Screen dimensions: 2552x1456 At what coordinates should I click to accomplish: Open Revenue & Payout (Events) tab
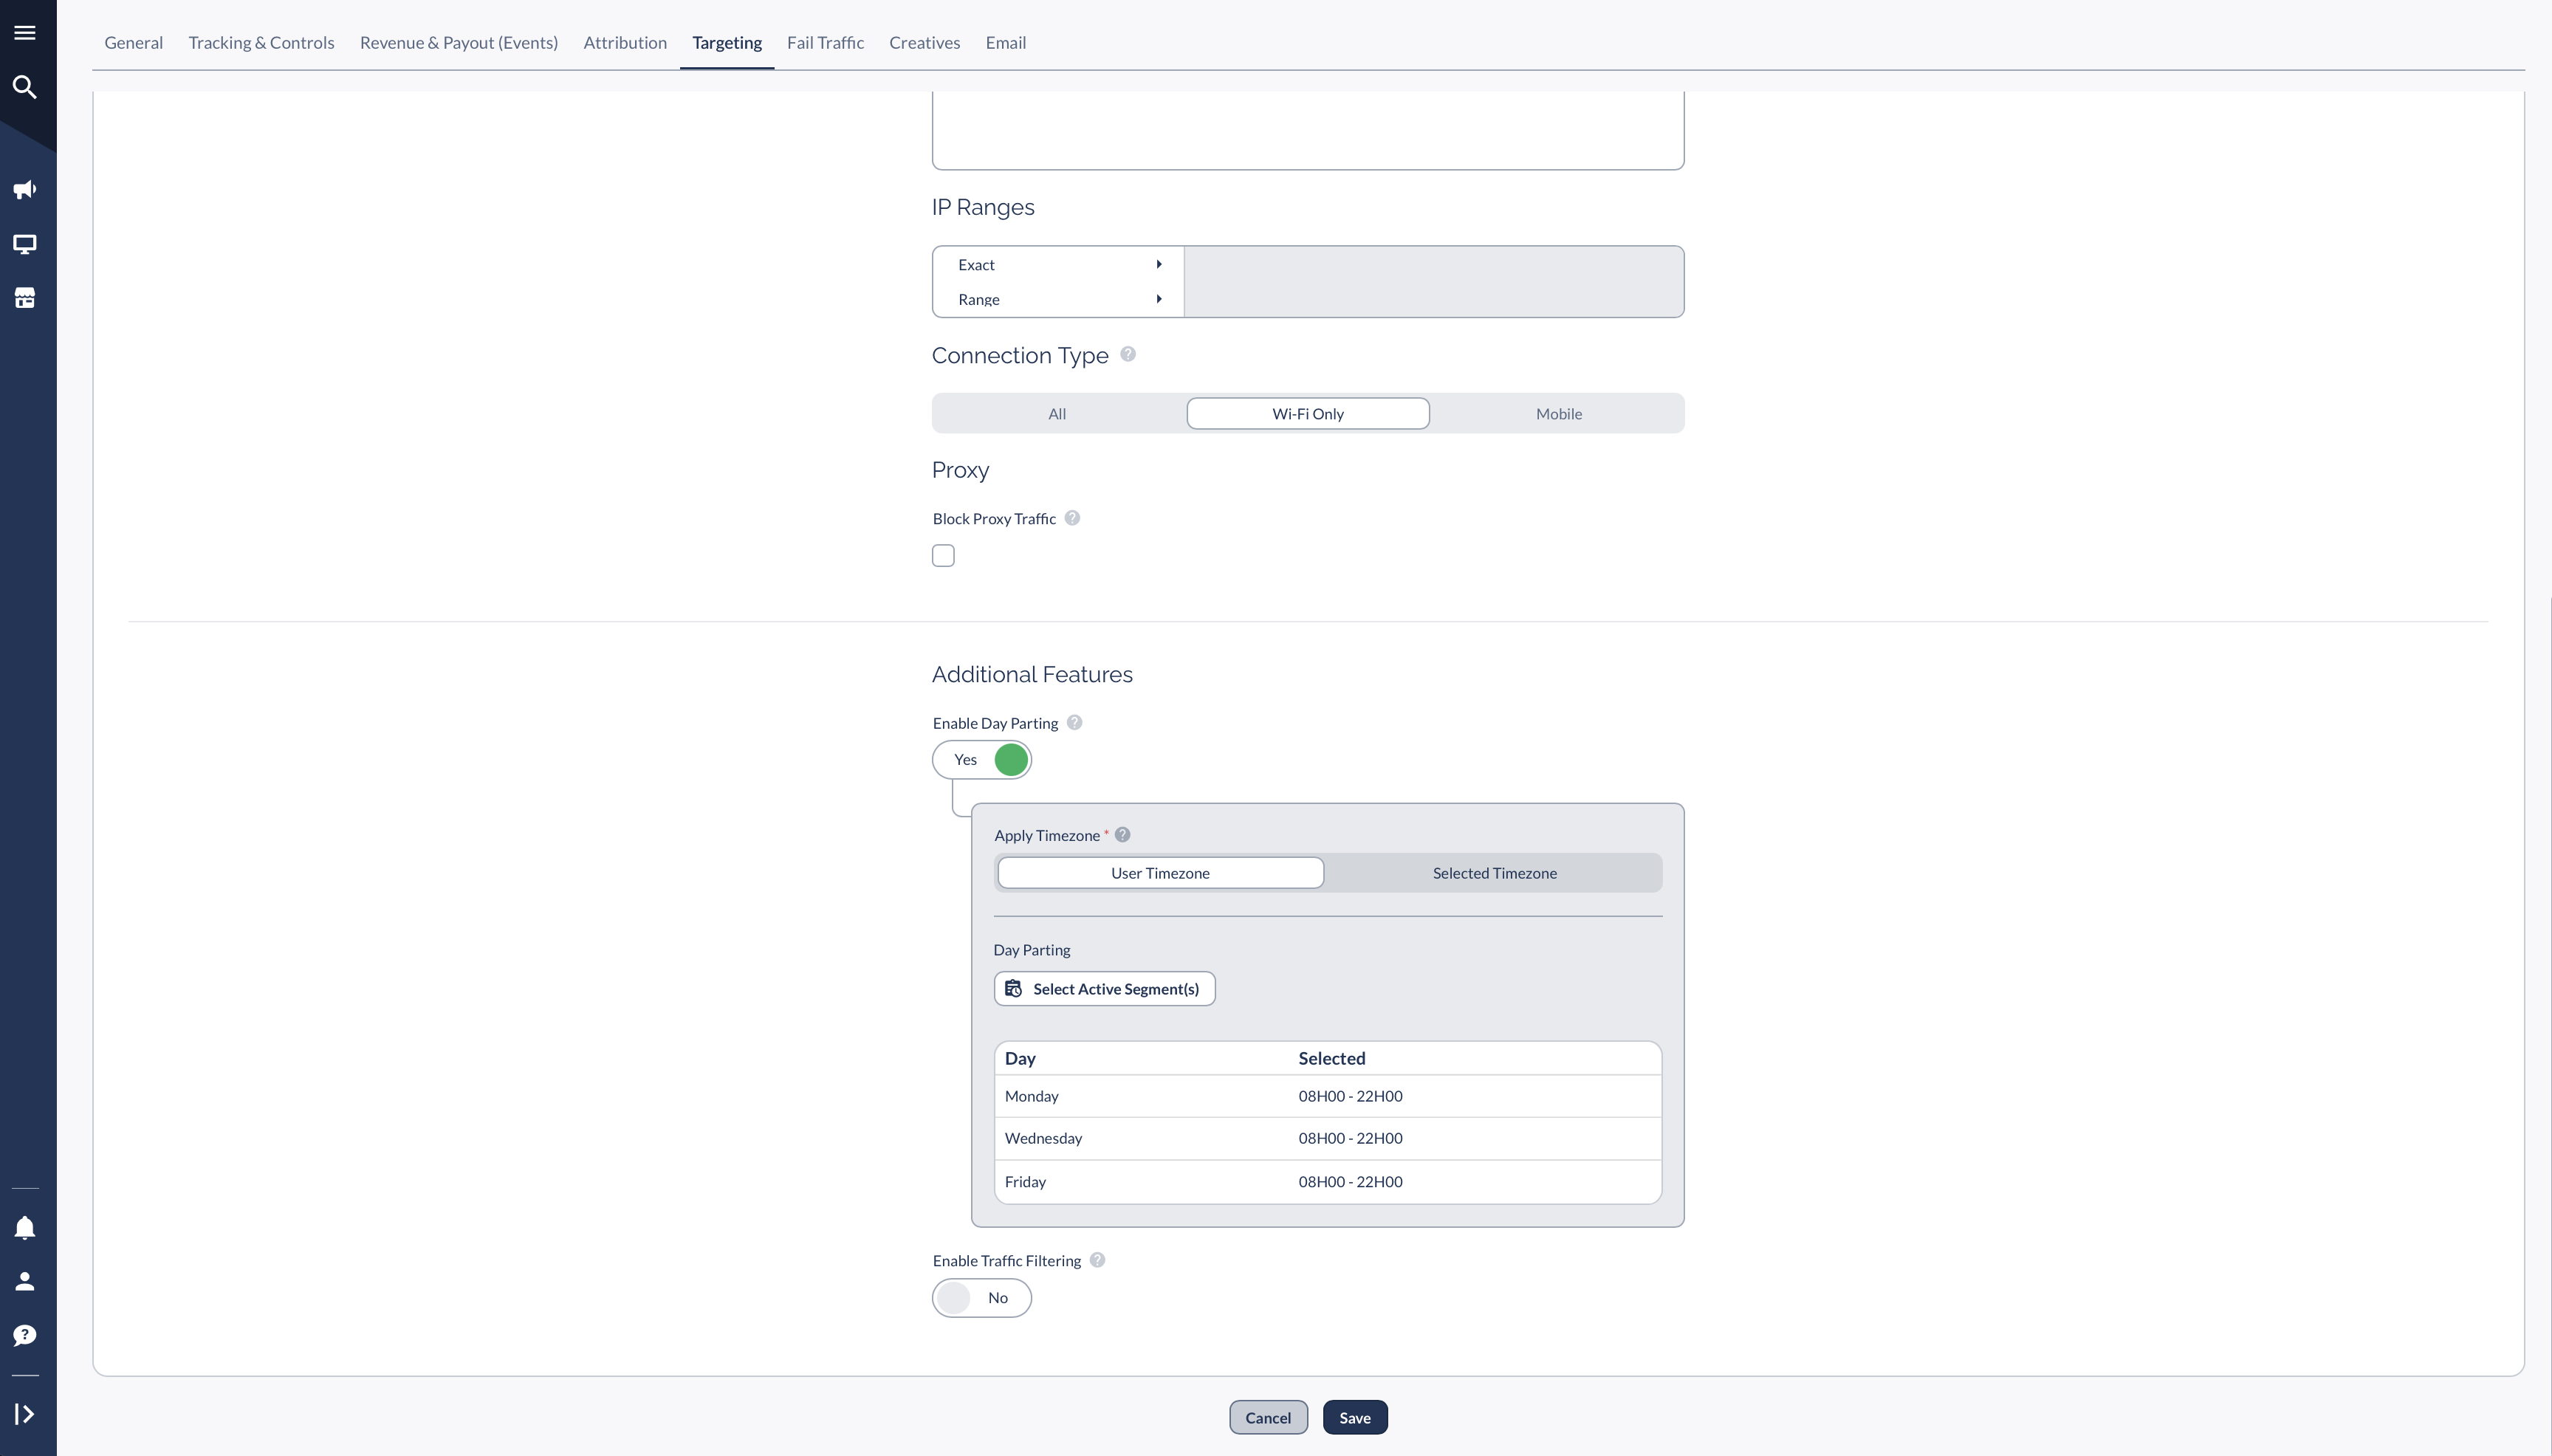point(459,42)
